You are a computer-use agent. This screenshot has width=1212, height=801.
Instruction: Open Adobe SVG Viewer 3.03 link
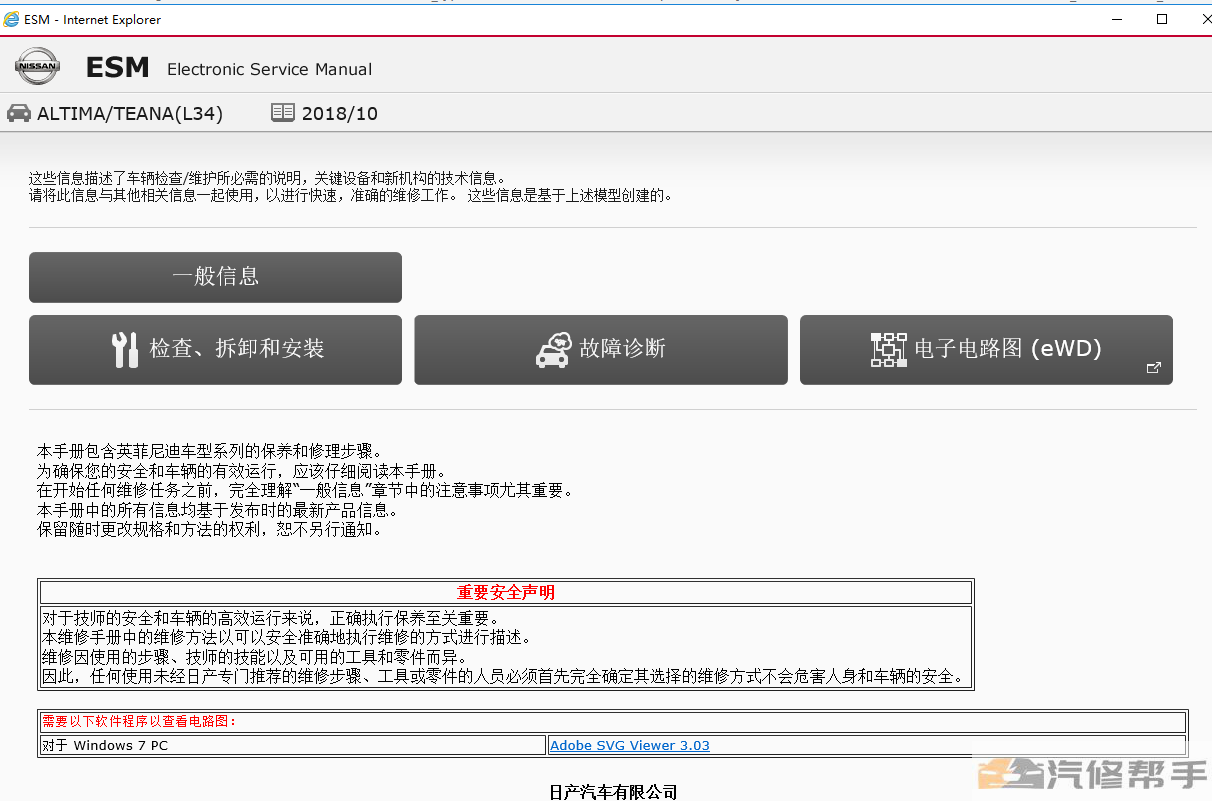[630, 745]
